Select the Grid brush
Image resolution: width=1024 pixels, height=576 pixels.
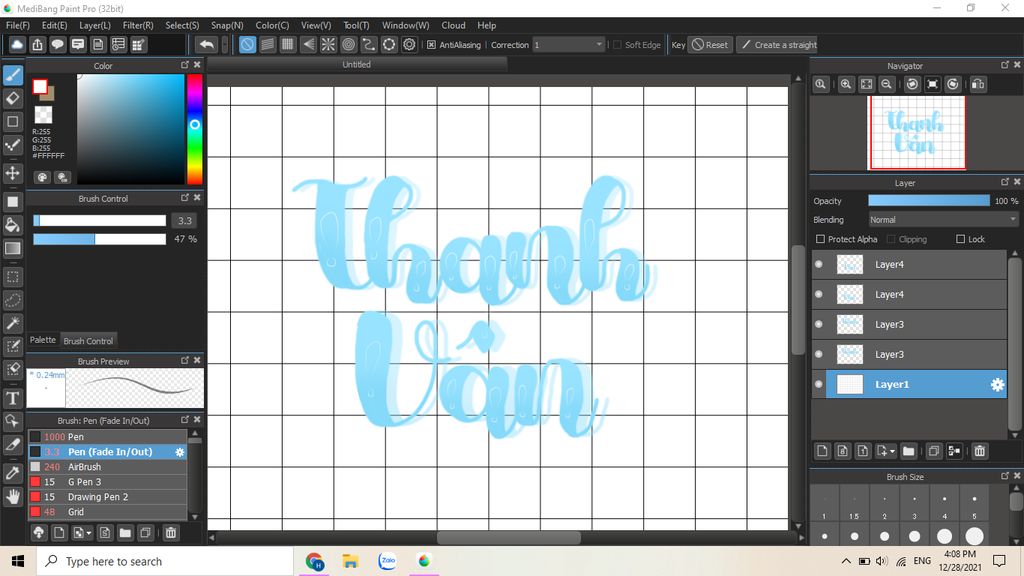[x=108, y=512]
